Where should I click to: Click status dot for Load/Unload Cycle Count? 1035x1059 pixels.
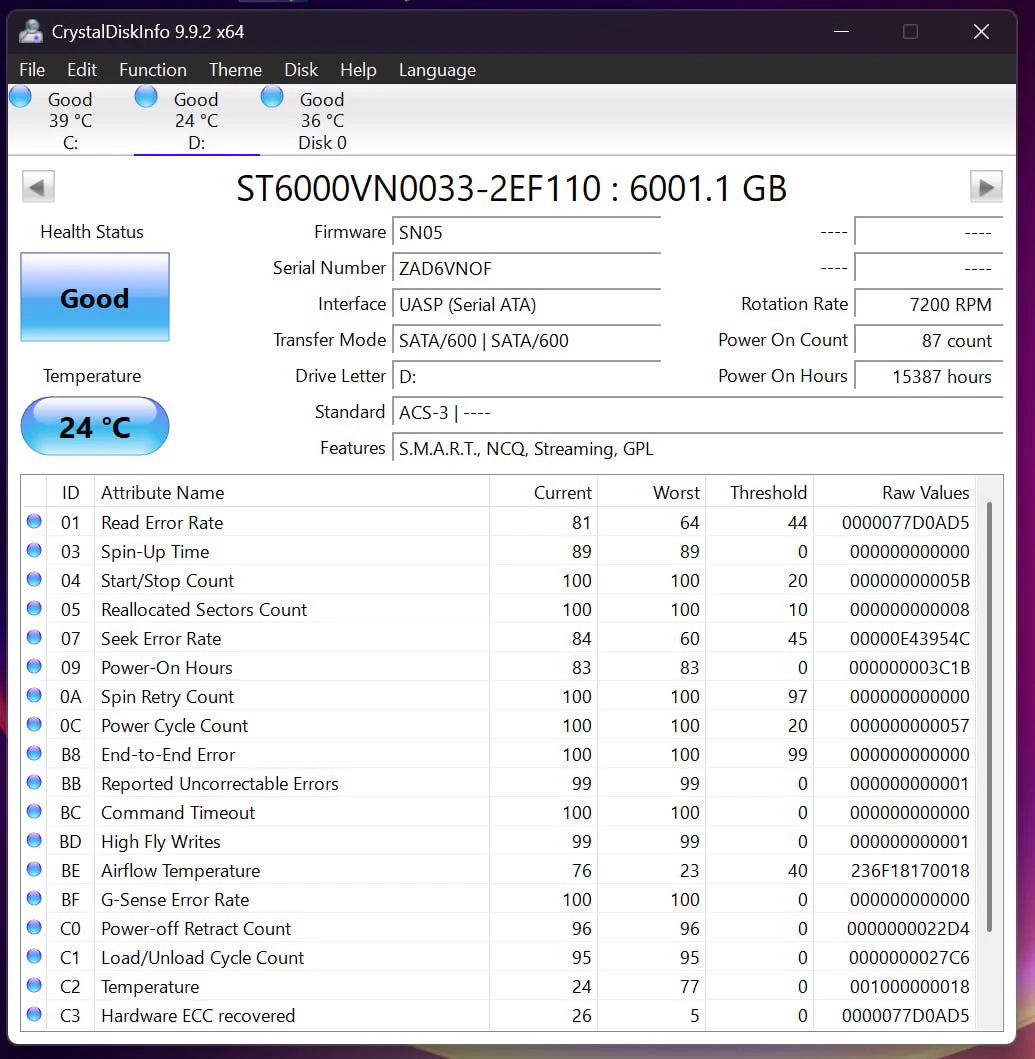[34, 957]
